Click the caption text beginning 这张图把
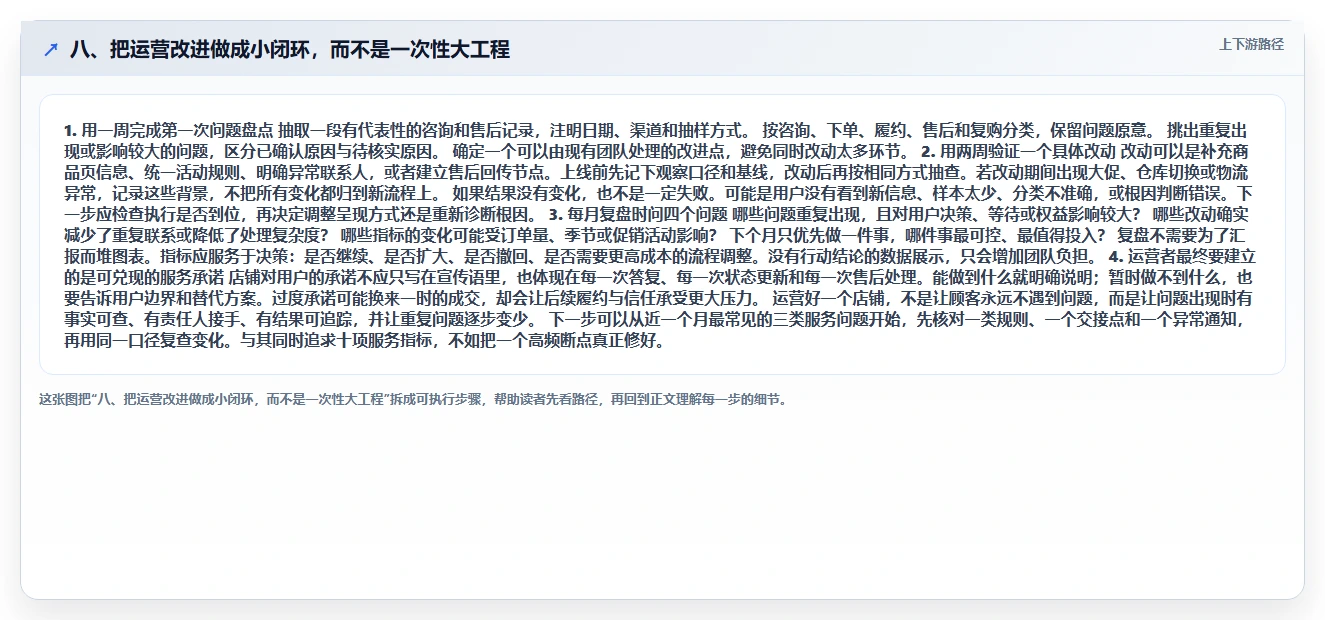 413,400
